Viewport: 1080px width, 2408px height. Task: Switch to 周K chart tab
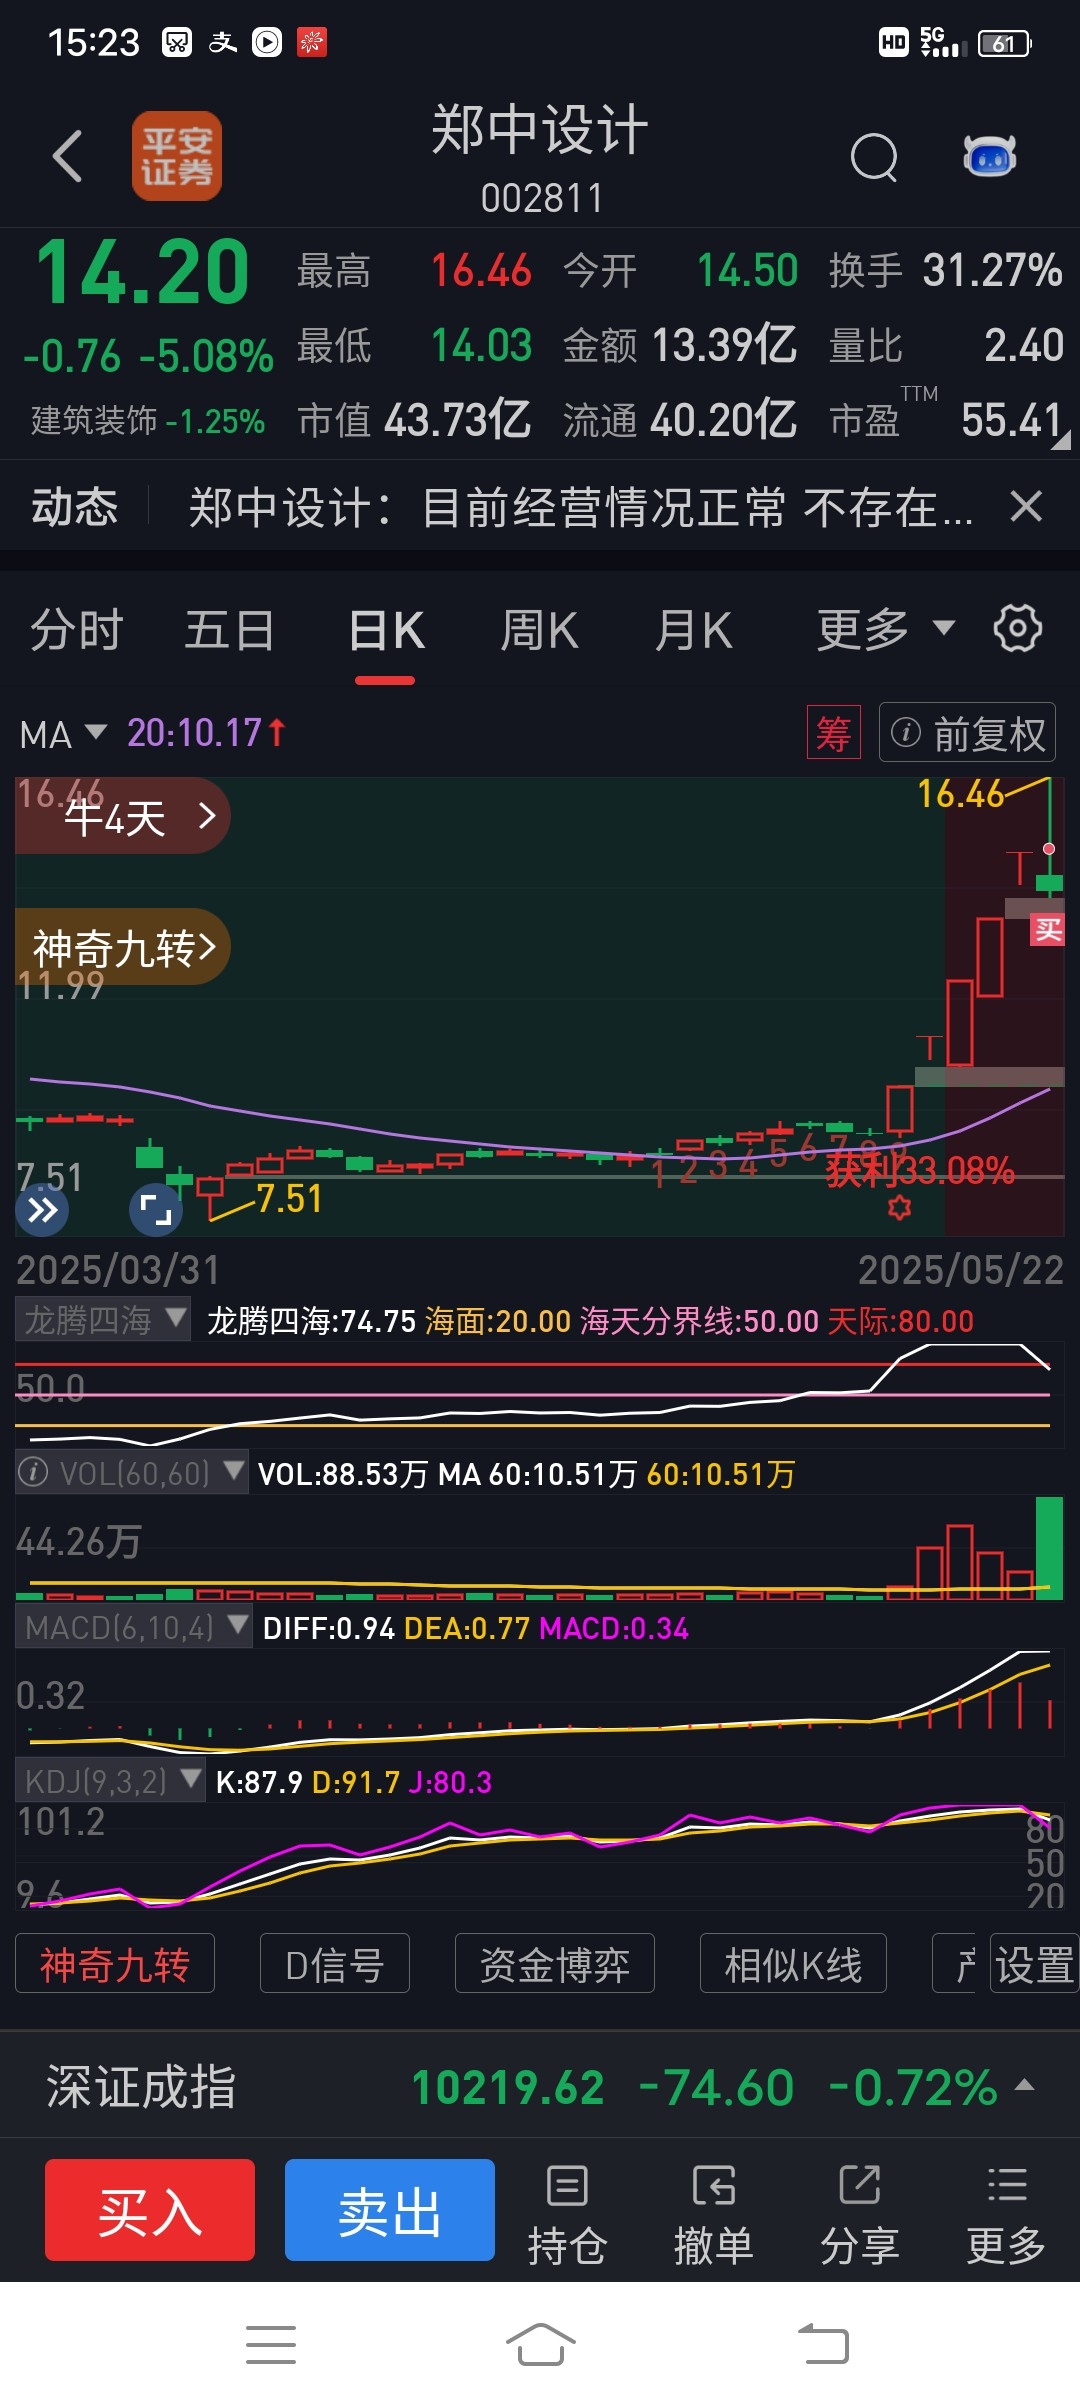[540, 631]
